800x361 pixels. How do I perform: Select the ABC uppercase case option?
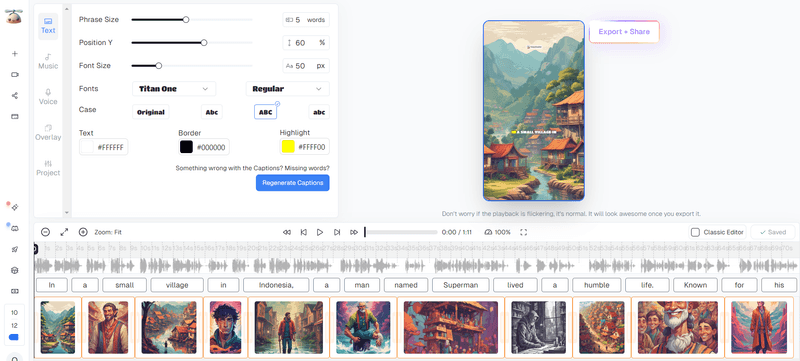[265, 112]
